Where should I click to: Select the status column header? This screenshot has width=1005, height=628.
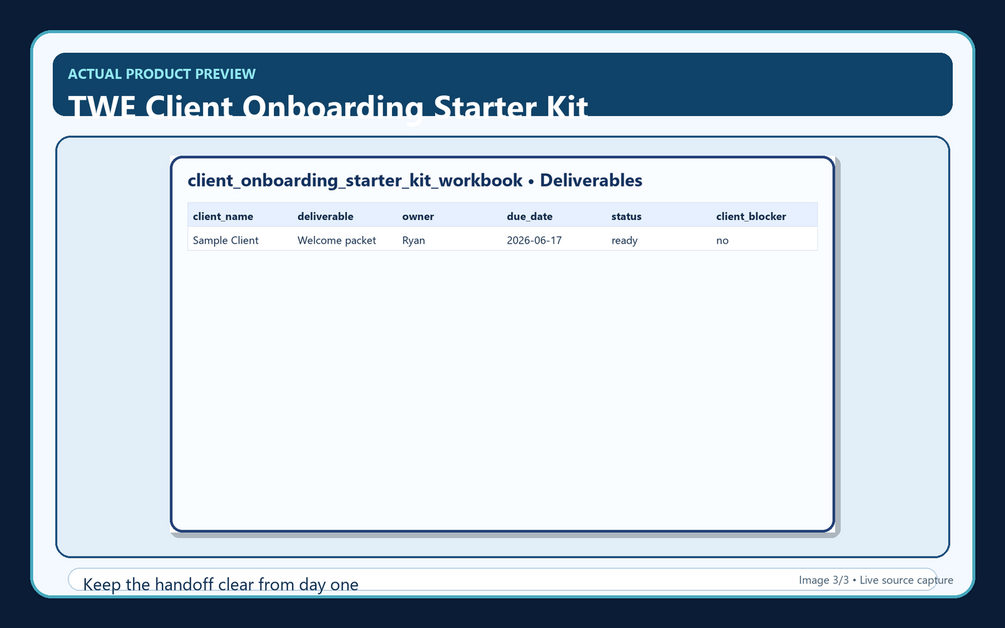(626, 217)
